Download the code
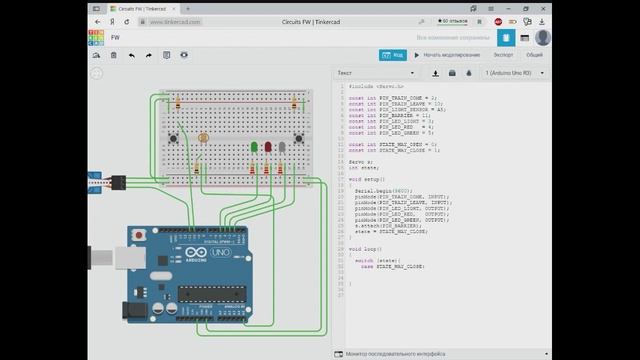This screenshot has height=360, width=640. coord(436,73)
